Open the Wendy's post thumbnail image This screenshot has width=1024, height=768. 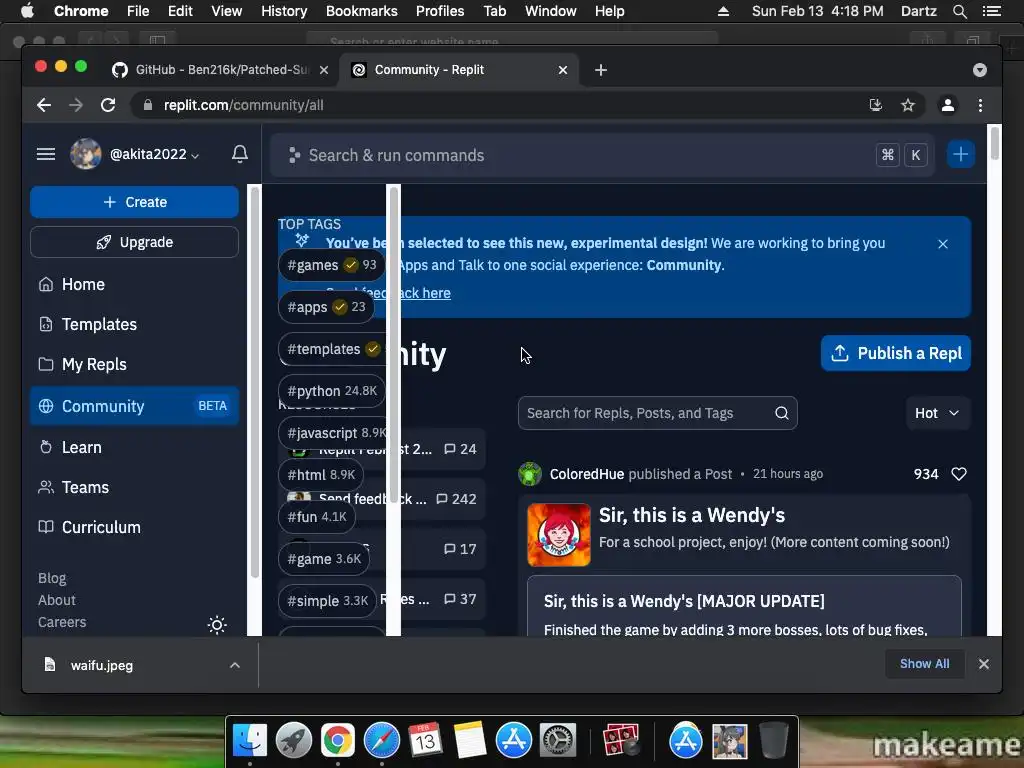(558, 534)
